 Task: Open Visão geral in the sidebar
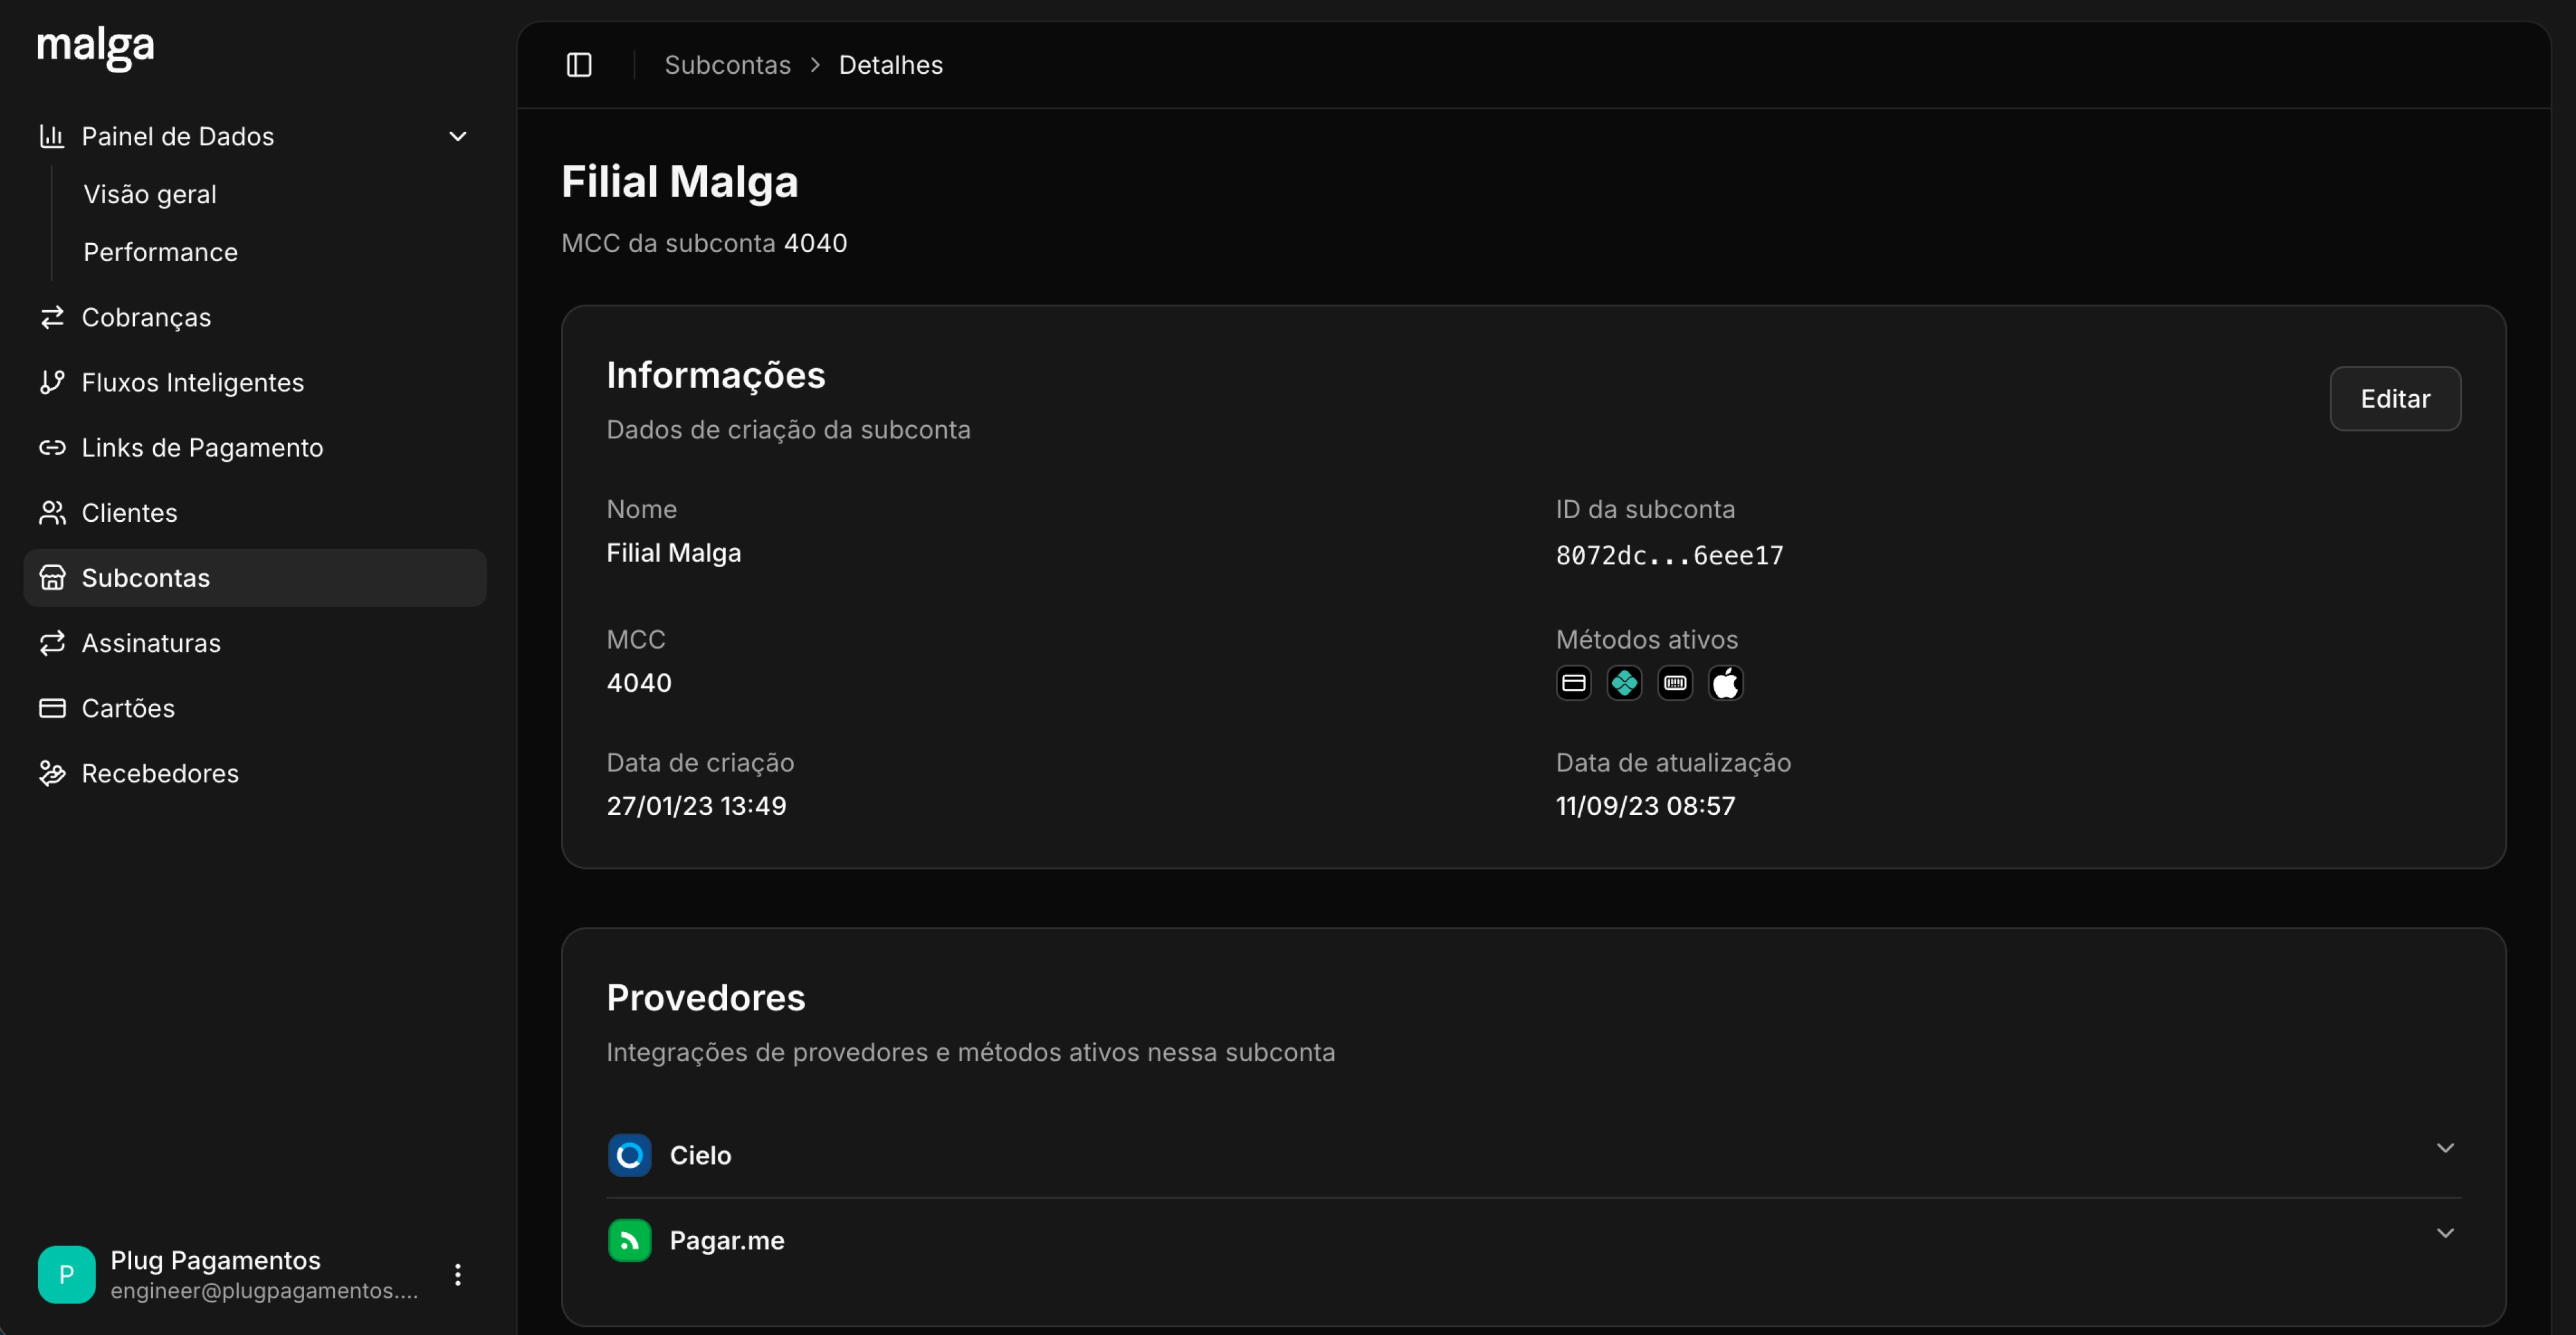pyautogui.click(x=150, y=194)
